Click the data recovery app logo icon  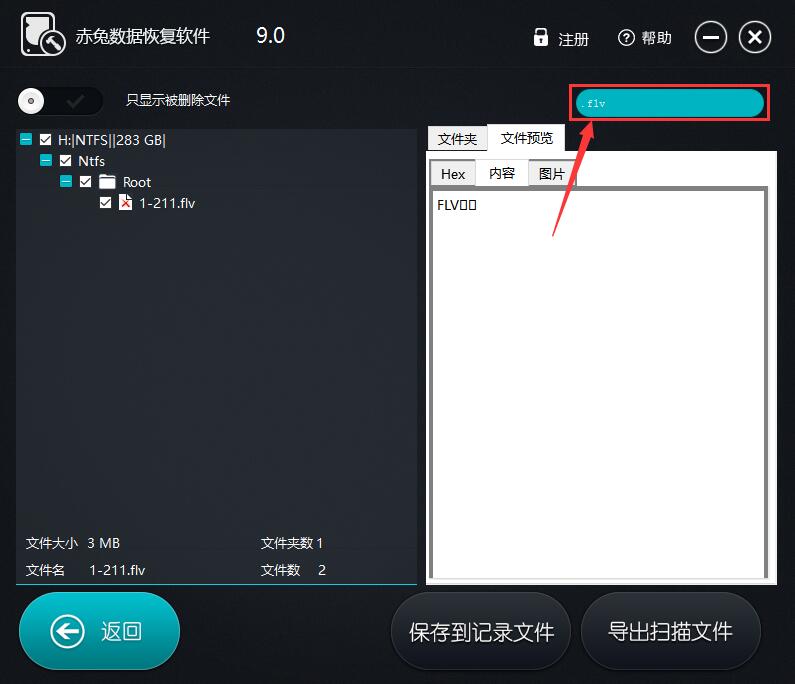(x=43, y=34)
